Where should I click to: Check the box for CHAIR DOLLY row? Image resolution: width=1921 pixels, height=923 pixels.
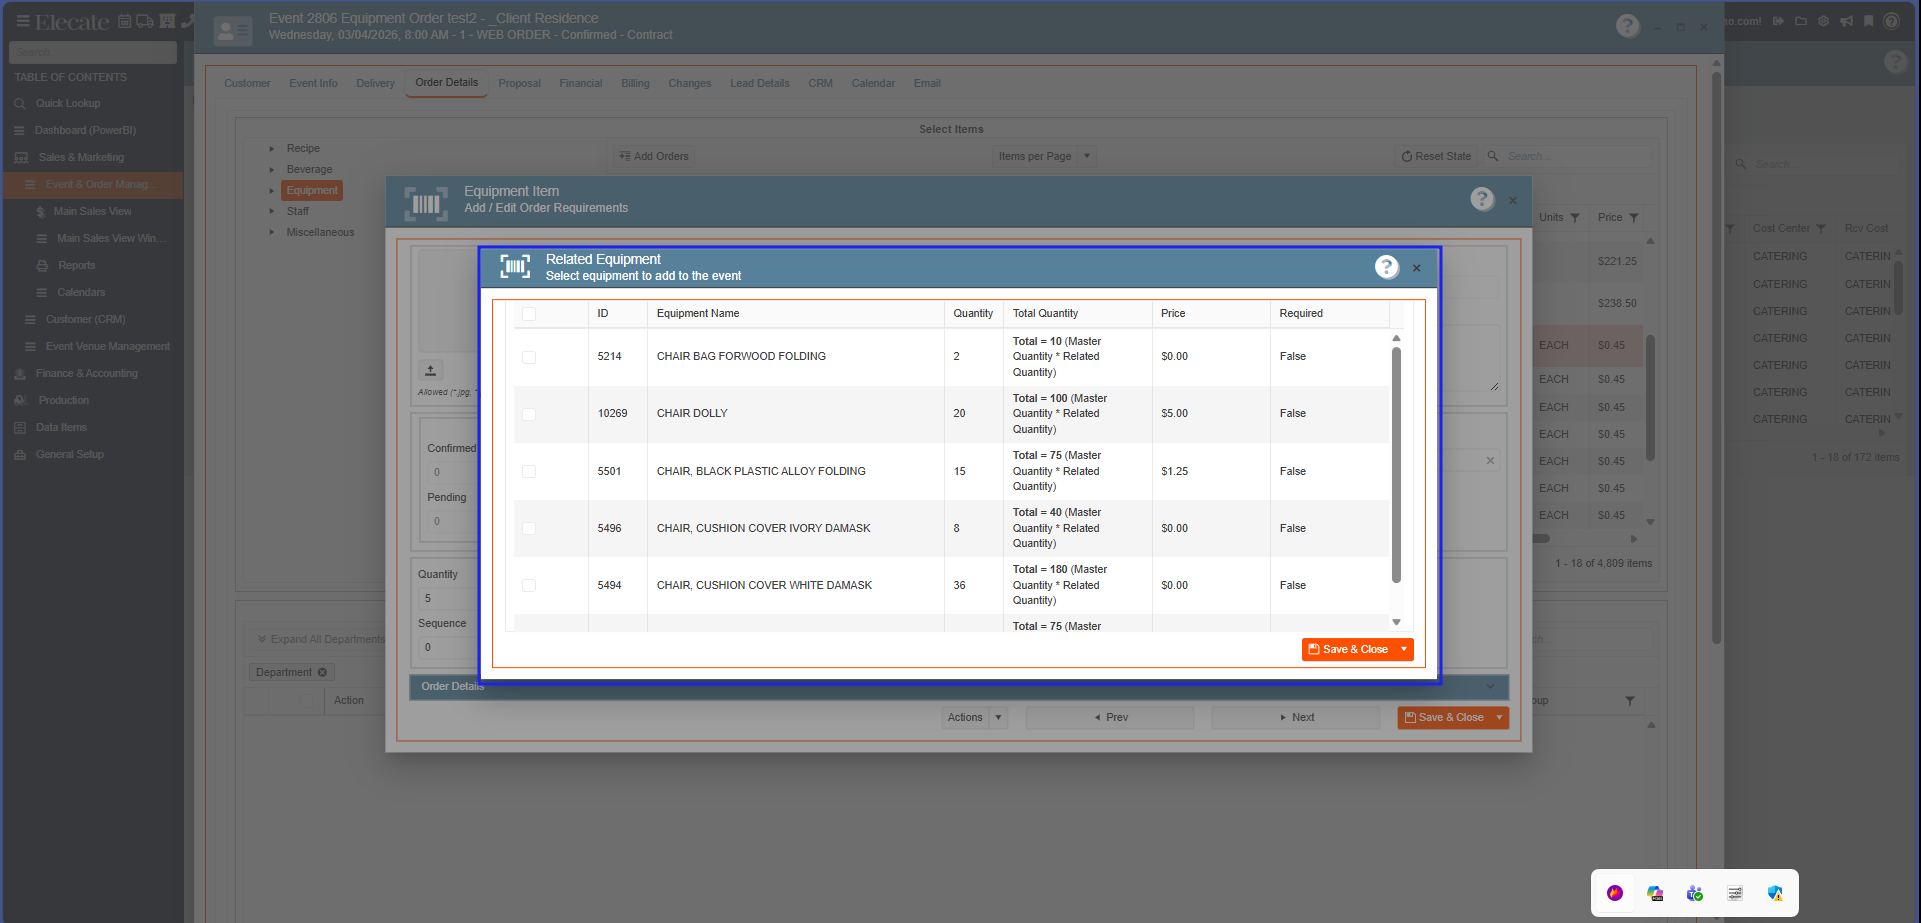coord(529,414)
